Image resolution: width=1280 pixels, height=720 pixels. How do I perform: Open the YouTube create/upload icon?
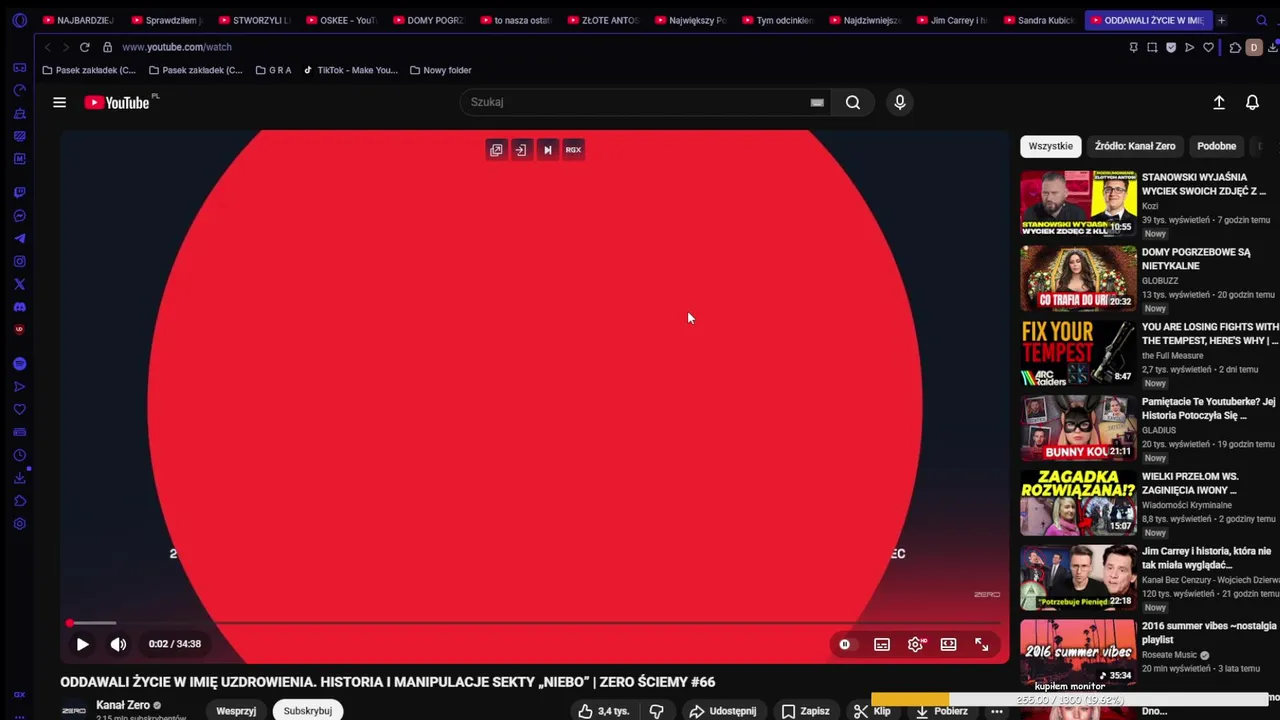click(x=1219, y=102)
